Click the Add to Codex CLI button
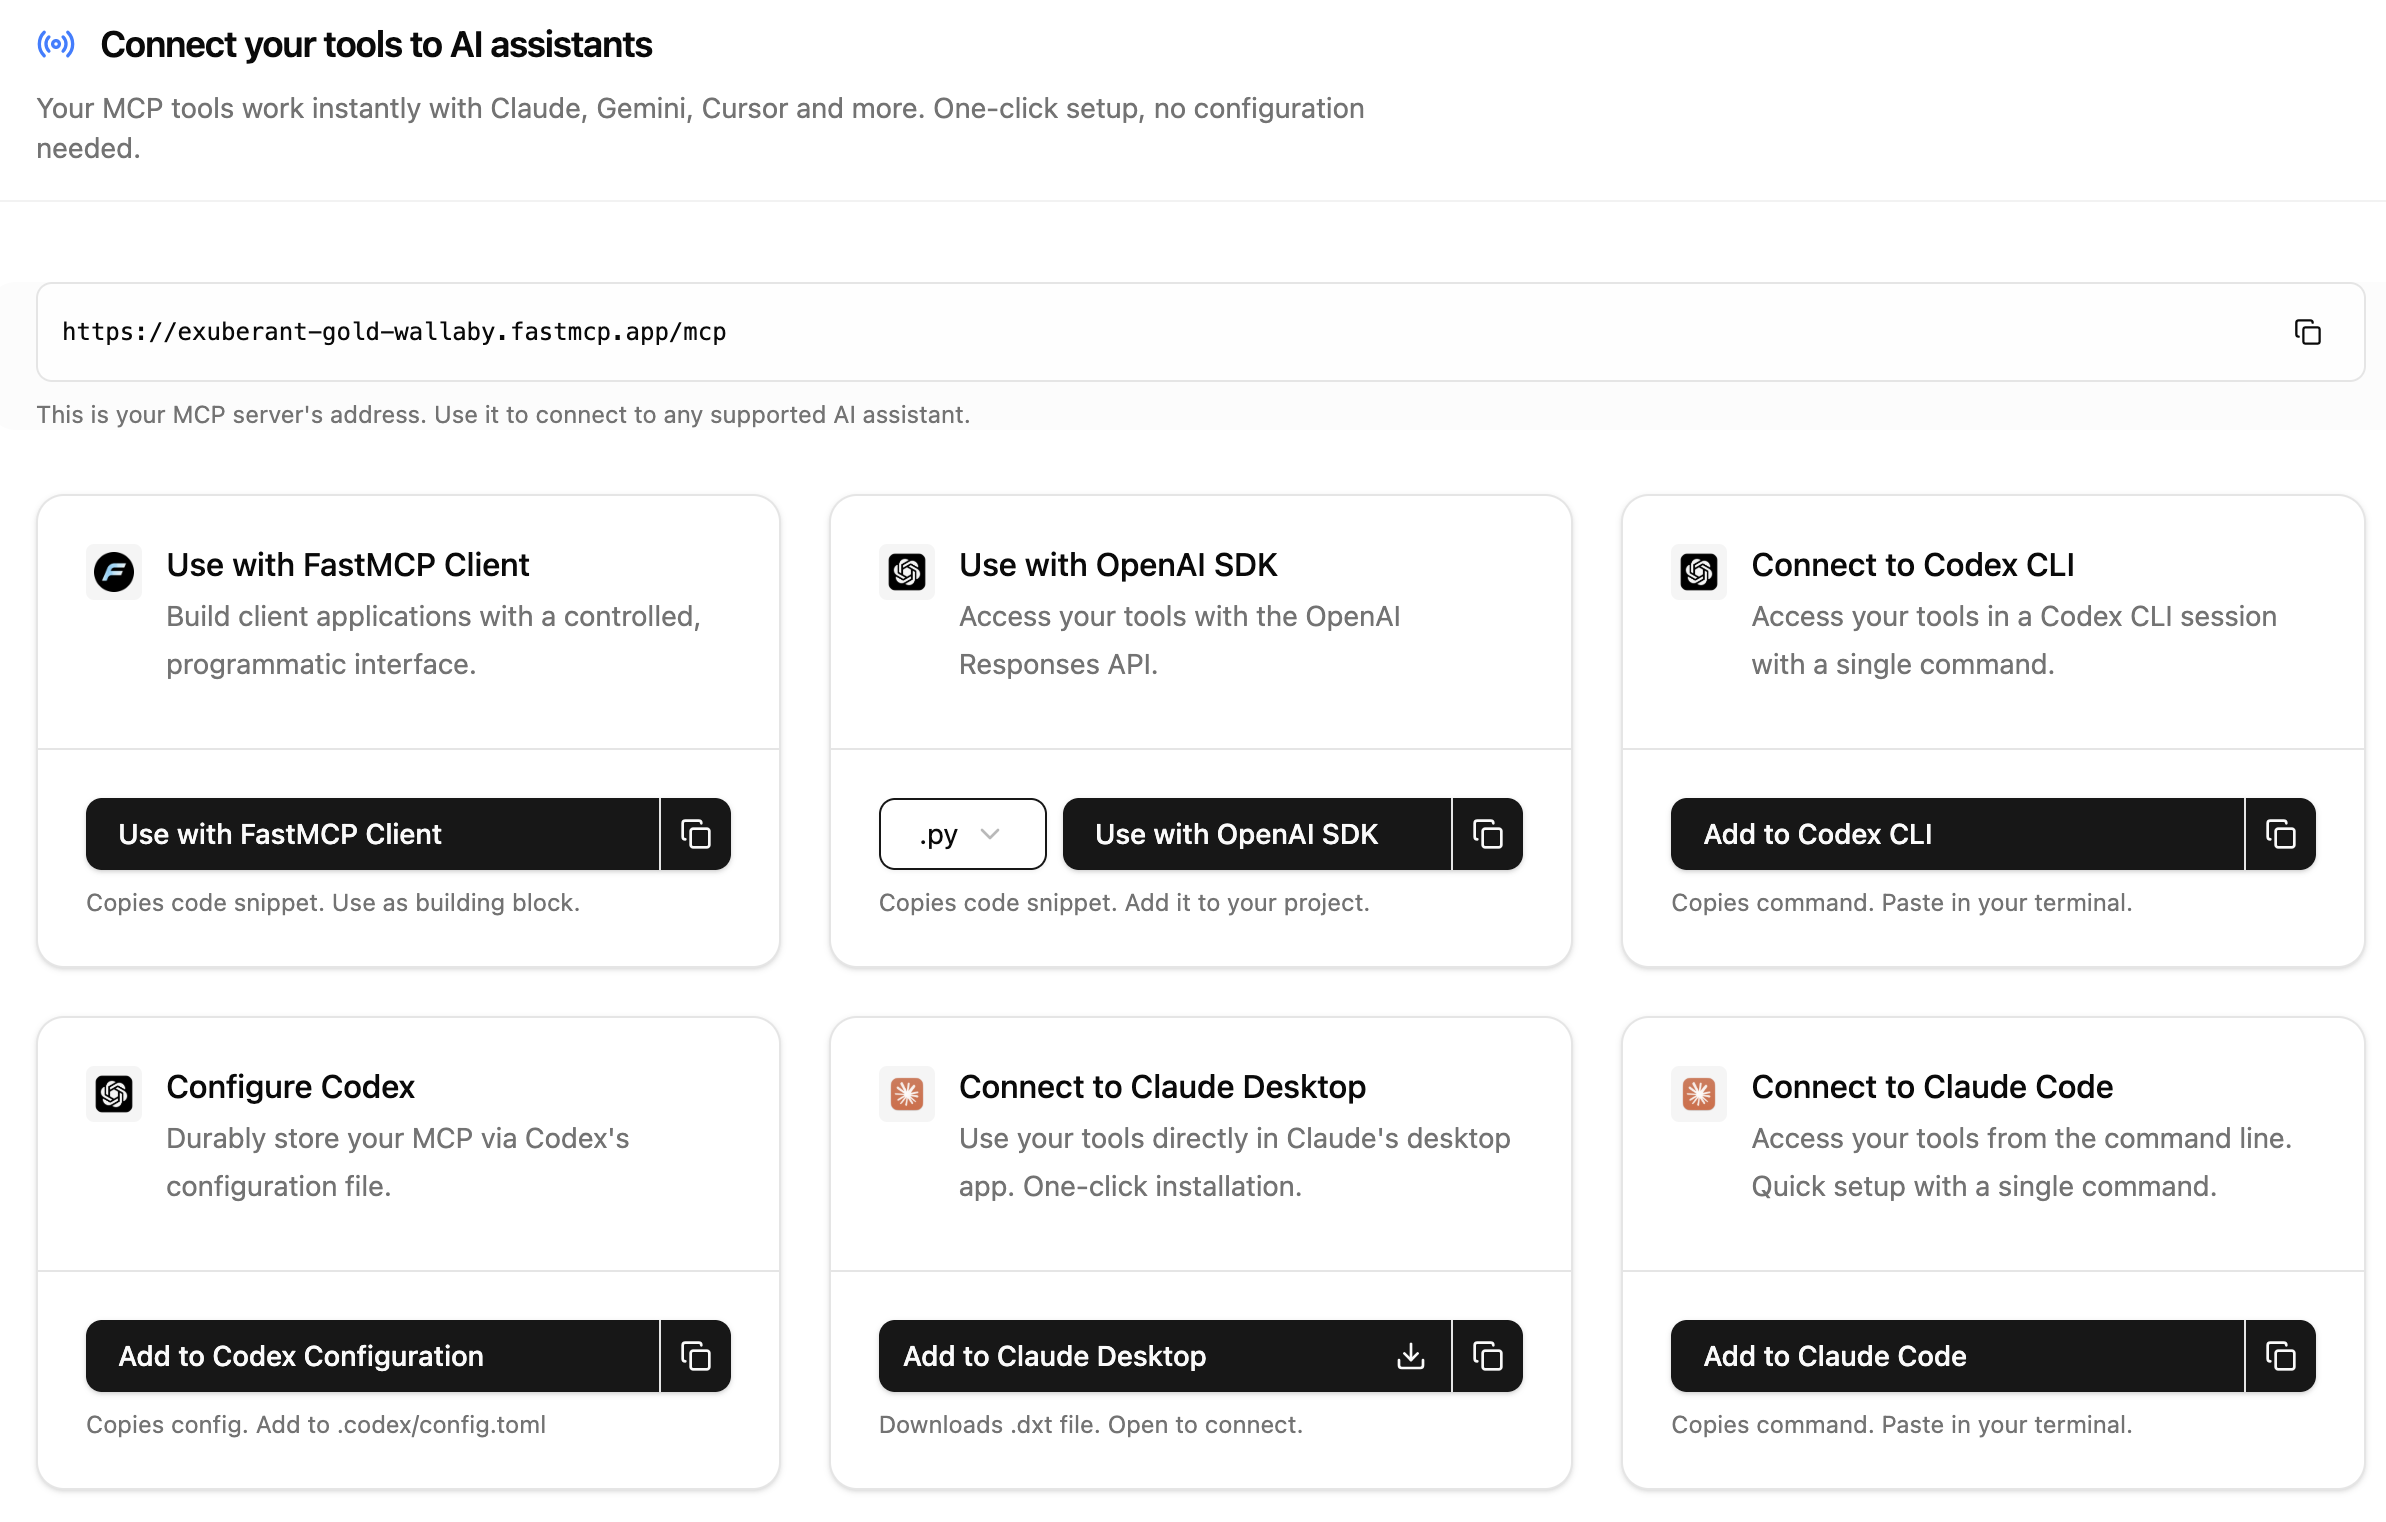The image size is (2386, 1522). [1956, 834]
